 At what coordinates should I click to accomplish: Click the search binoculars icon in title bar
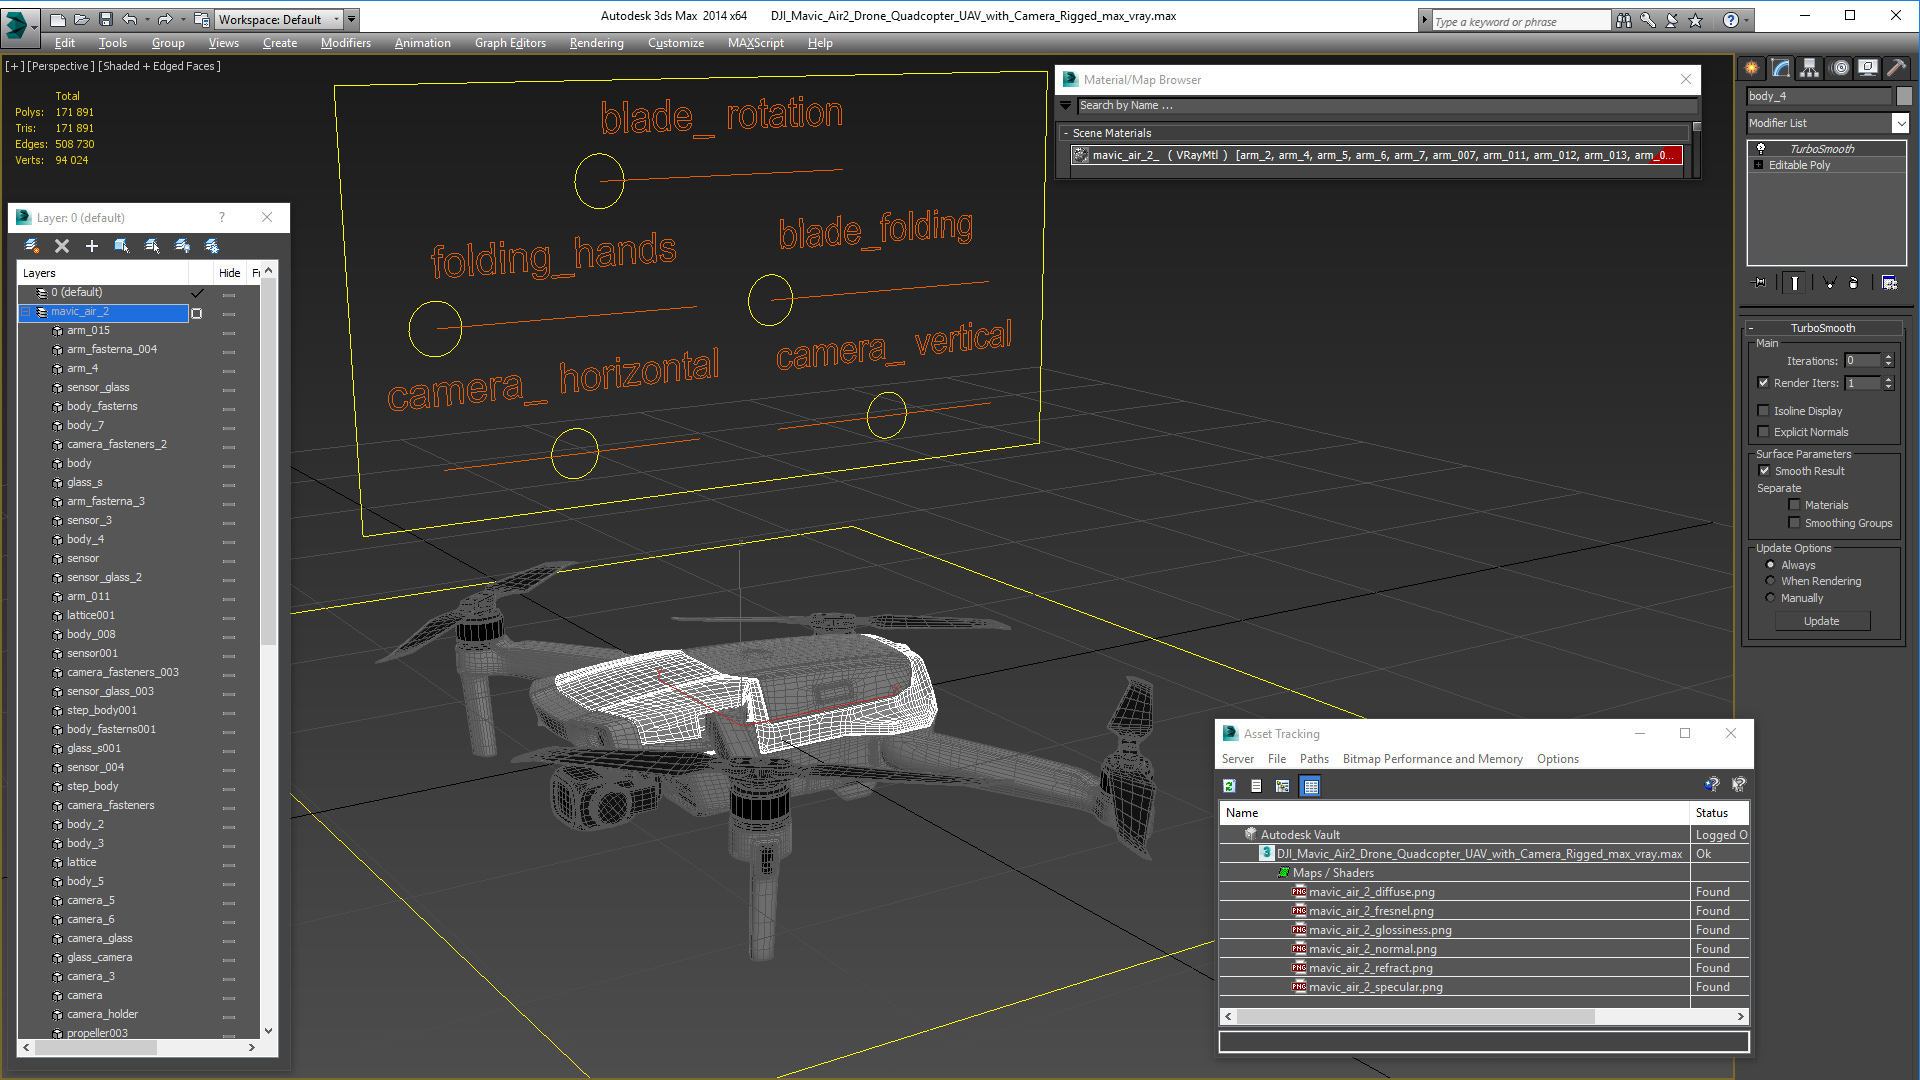click(x=1624, y=20)
